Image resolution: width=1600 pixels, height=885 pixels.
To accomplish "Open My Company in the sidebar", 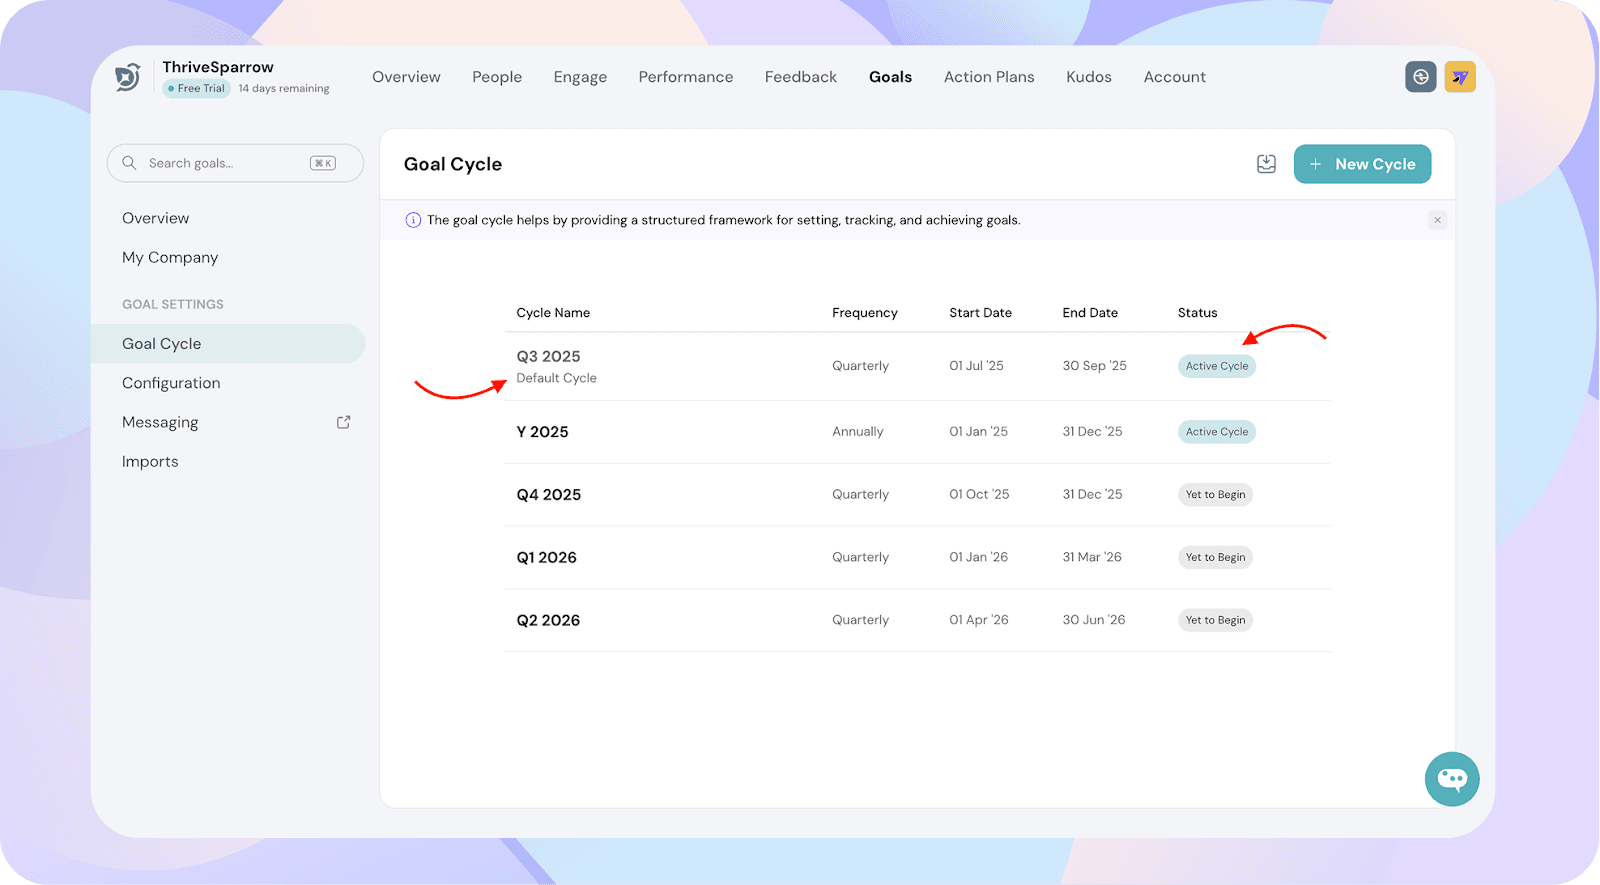I will click(x=170, y=257).
